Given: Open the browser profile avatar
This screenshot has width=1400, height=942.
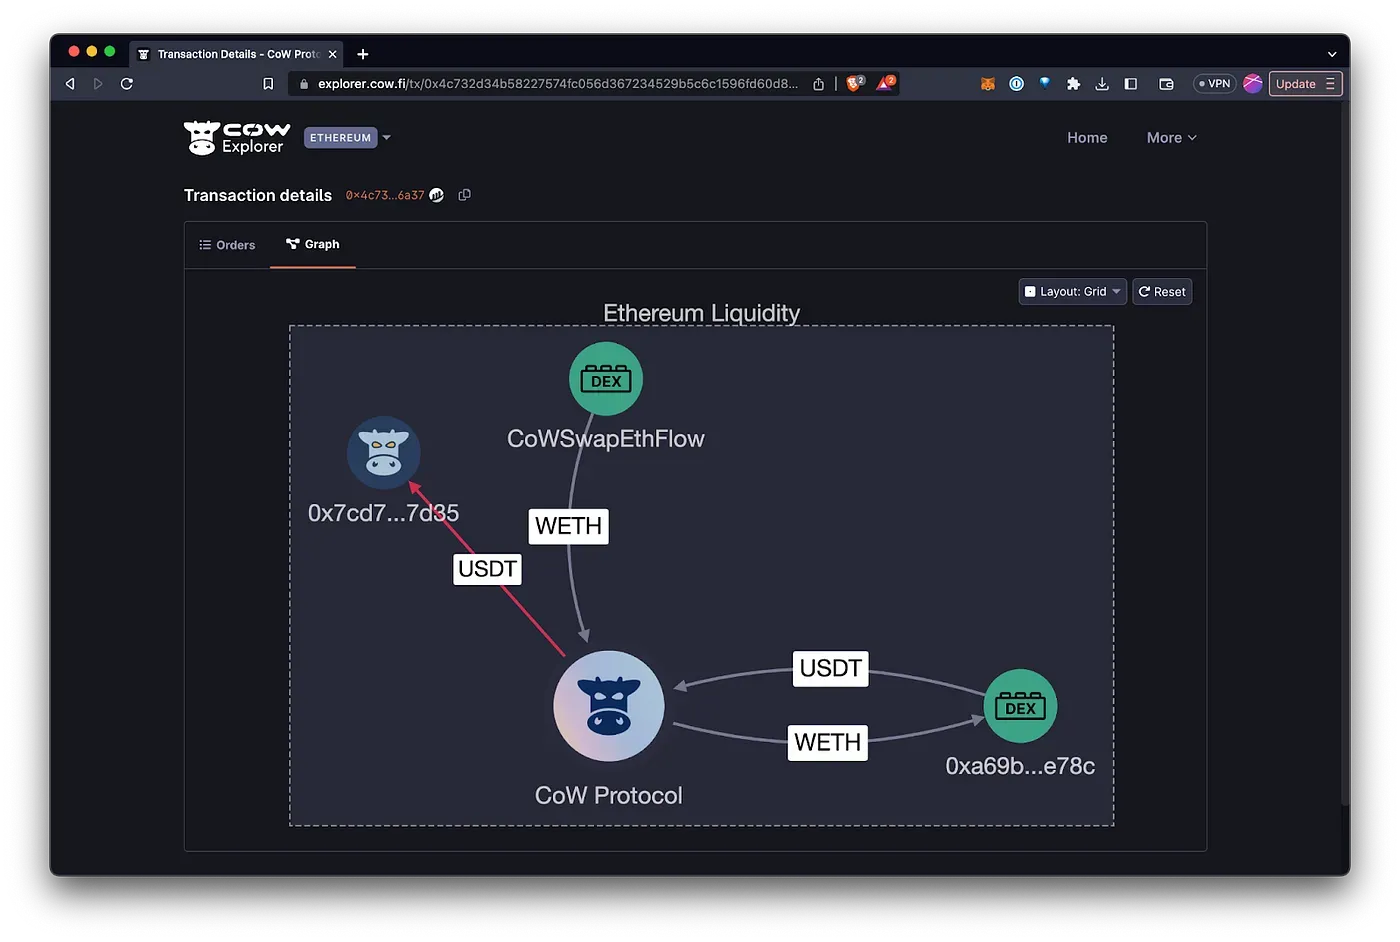Looking at the screenshot, I should point(1253,84).
